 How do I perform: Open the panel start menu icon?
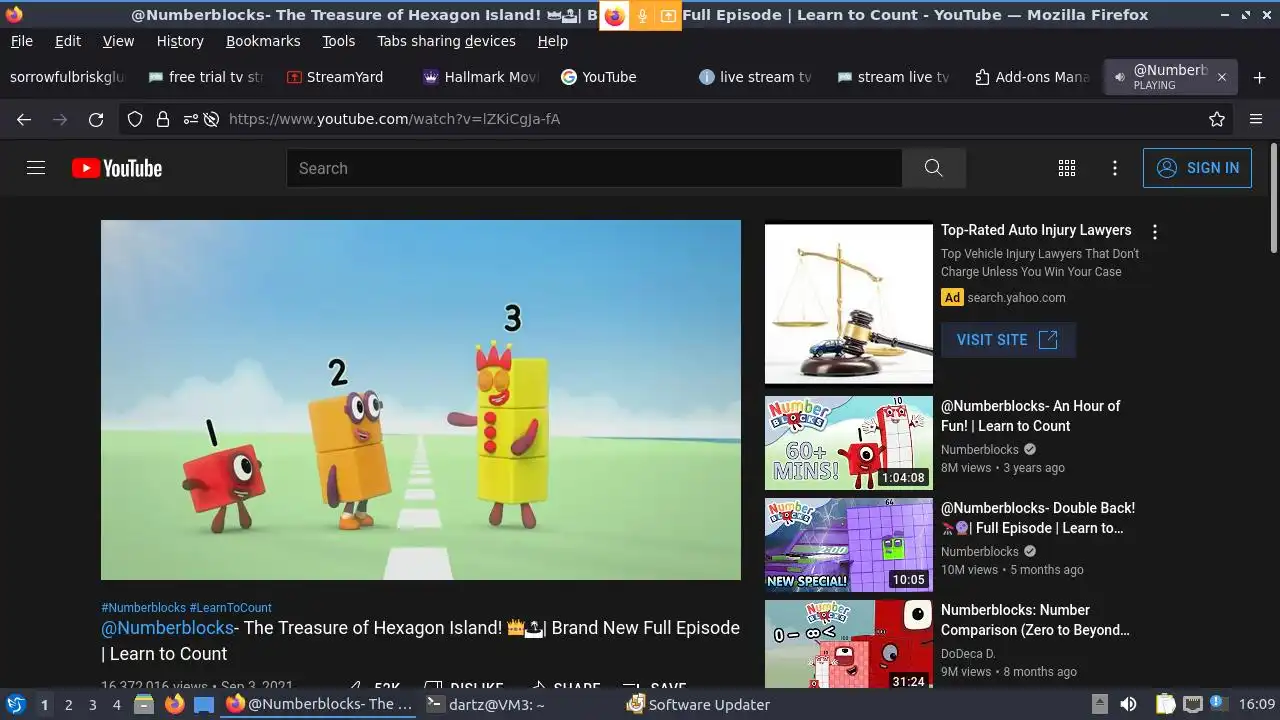[x=16, y=704]
